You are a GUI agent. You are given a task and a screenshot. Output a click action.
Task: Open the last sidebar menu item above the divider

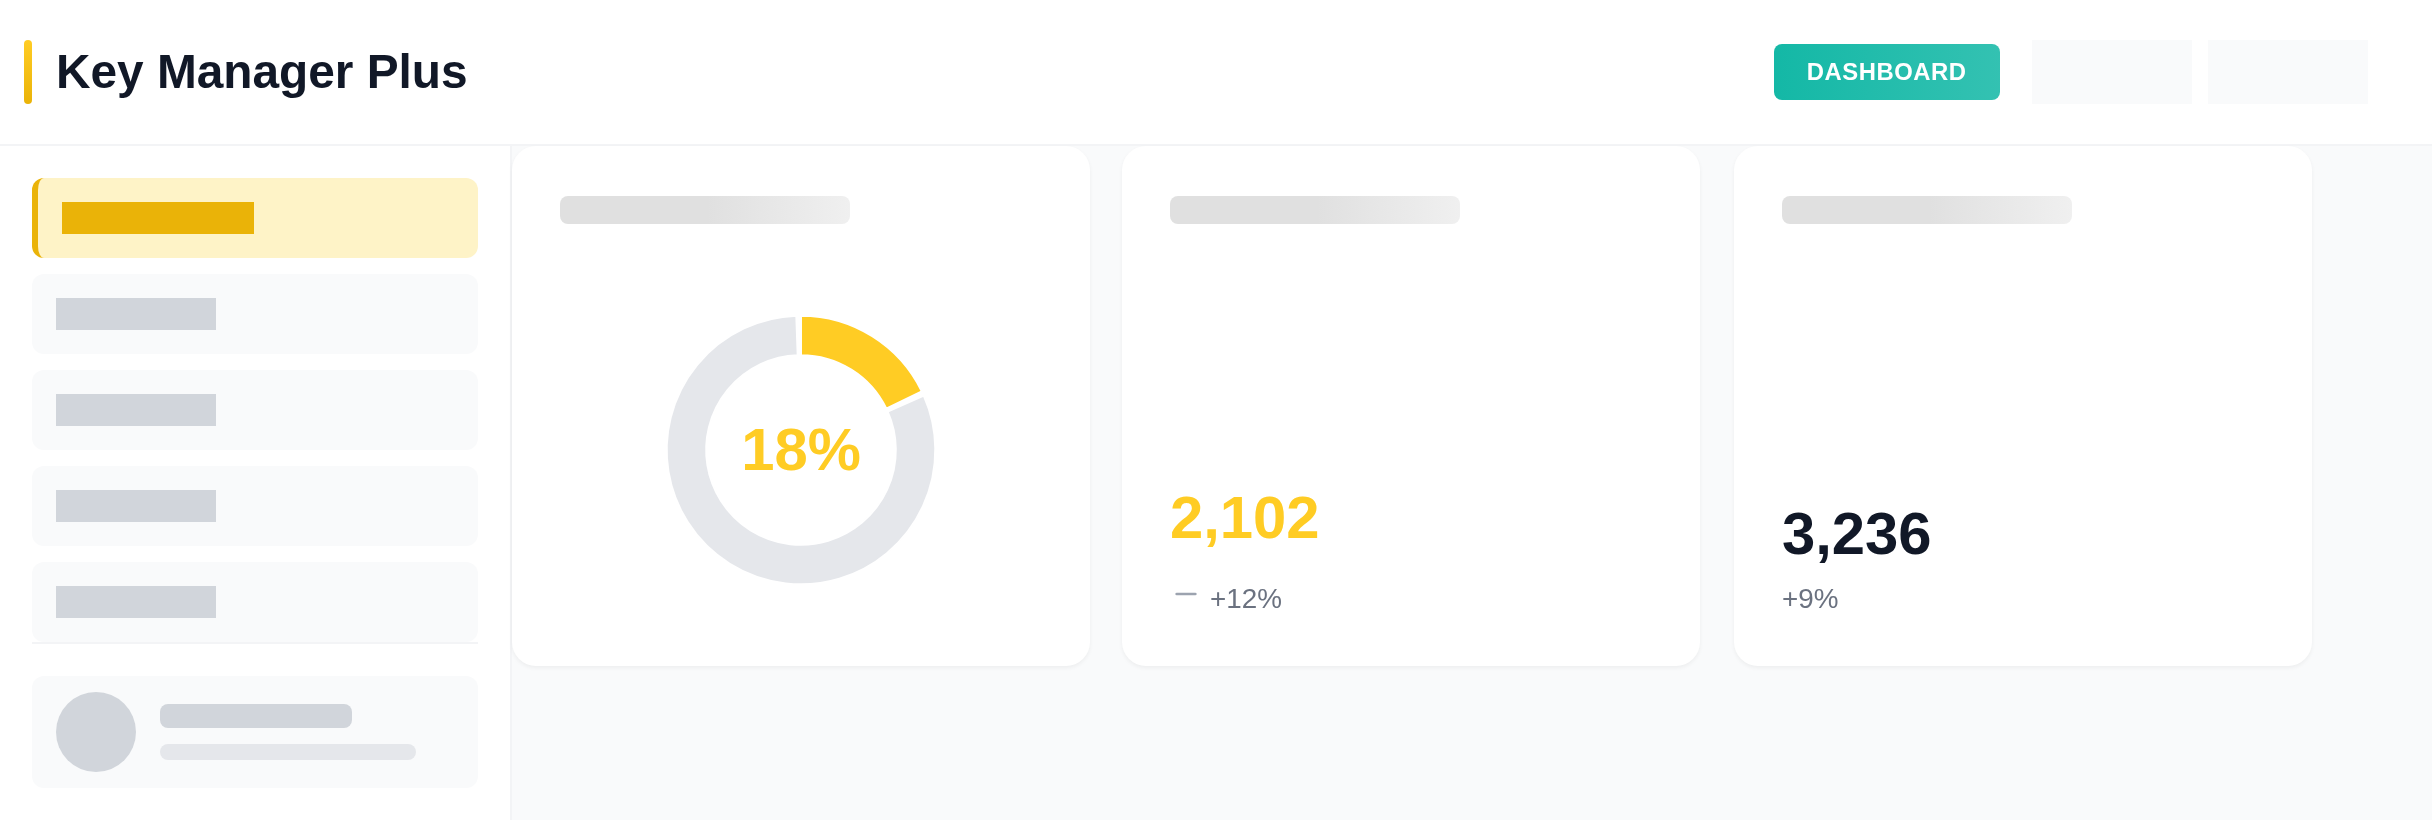255,602
